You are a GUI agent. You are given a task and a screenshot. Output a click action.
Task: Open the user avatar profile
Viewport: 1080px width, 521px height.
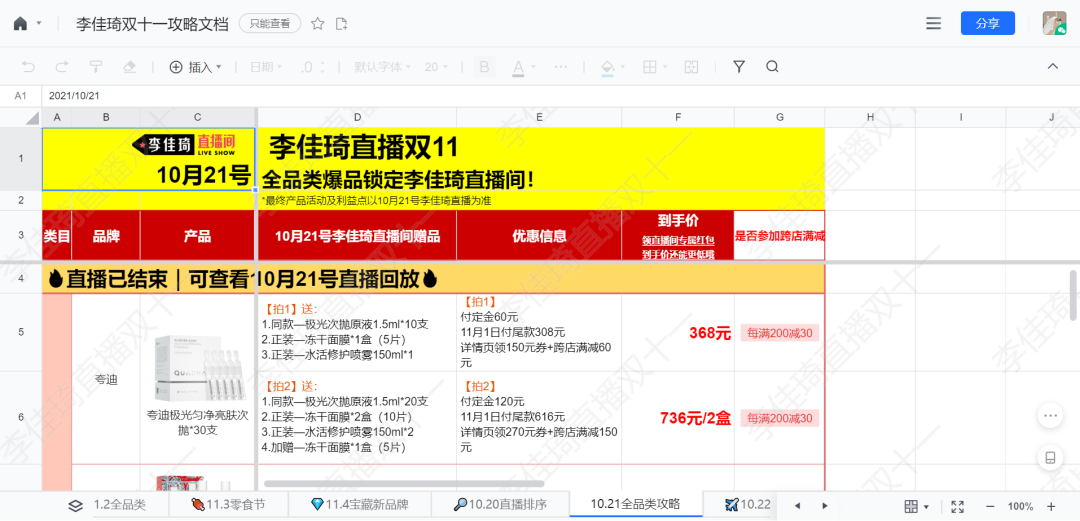click(x=1054, y=23)
